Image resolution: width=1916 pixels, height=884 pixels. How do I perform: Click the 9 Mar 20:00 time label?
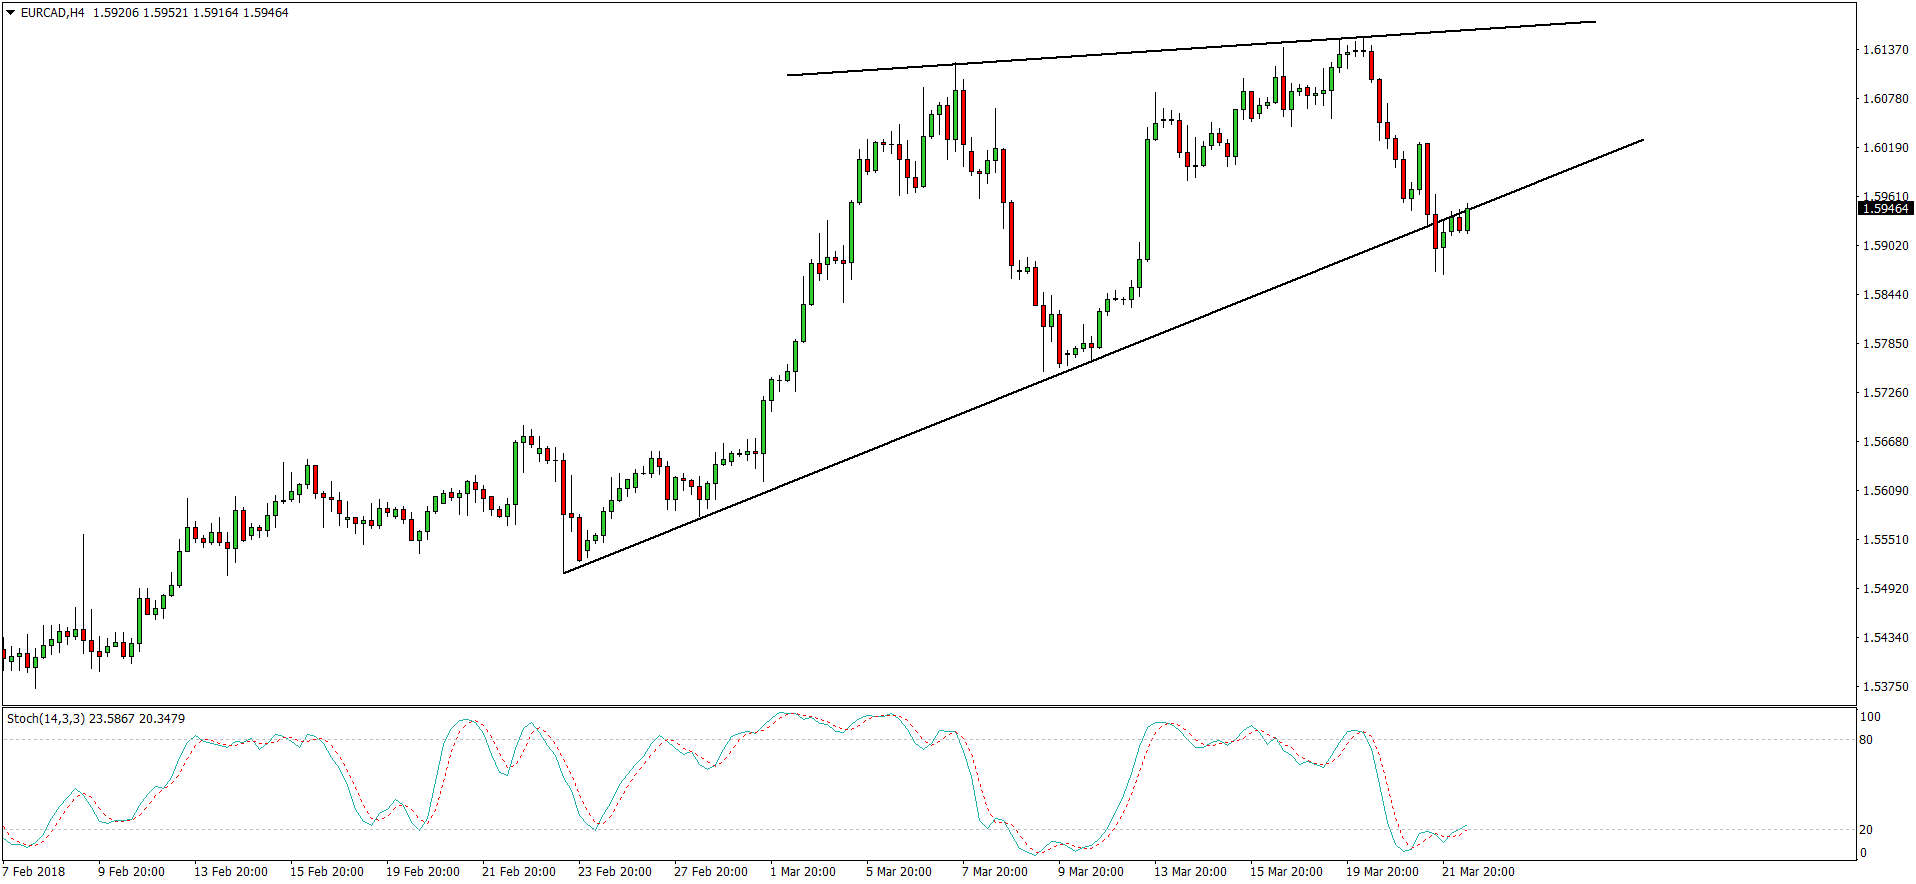[x=1091, y=871]
